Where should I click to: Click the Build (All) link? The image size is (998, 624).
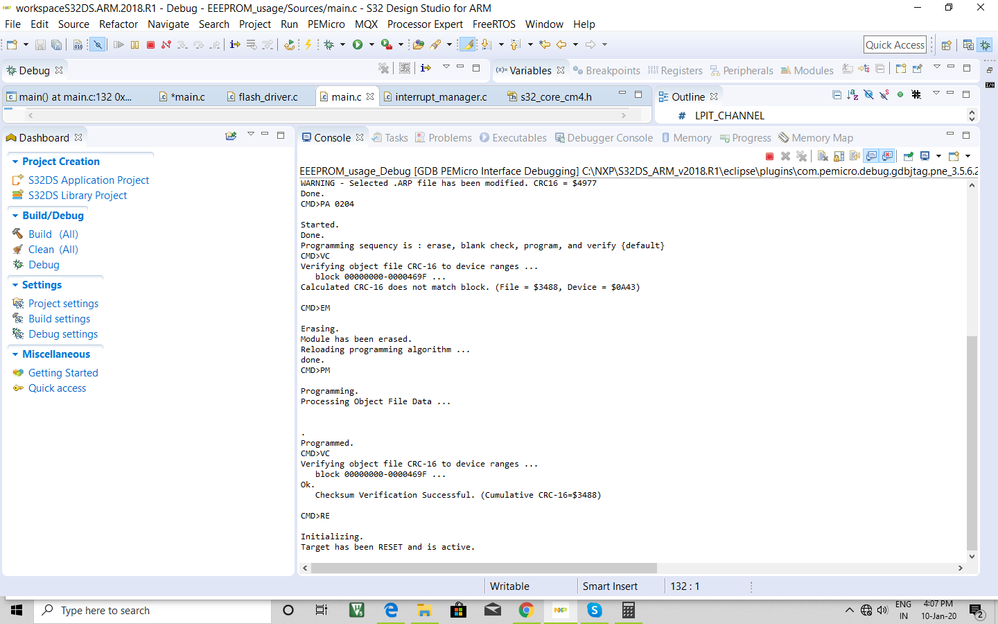click(x=53, y=234)
